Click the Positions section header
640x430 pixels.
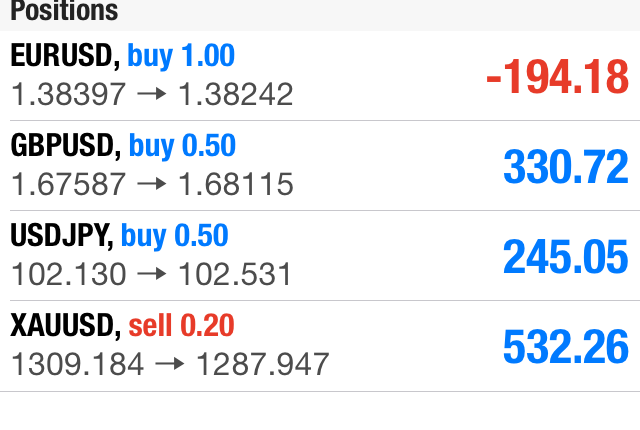click(x=64, y=12)
